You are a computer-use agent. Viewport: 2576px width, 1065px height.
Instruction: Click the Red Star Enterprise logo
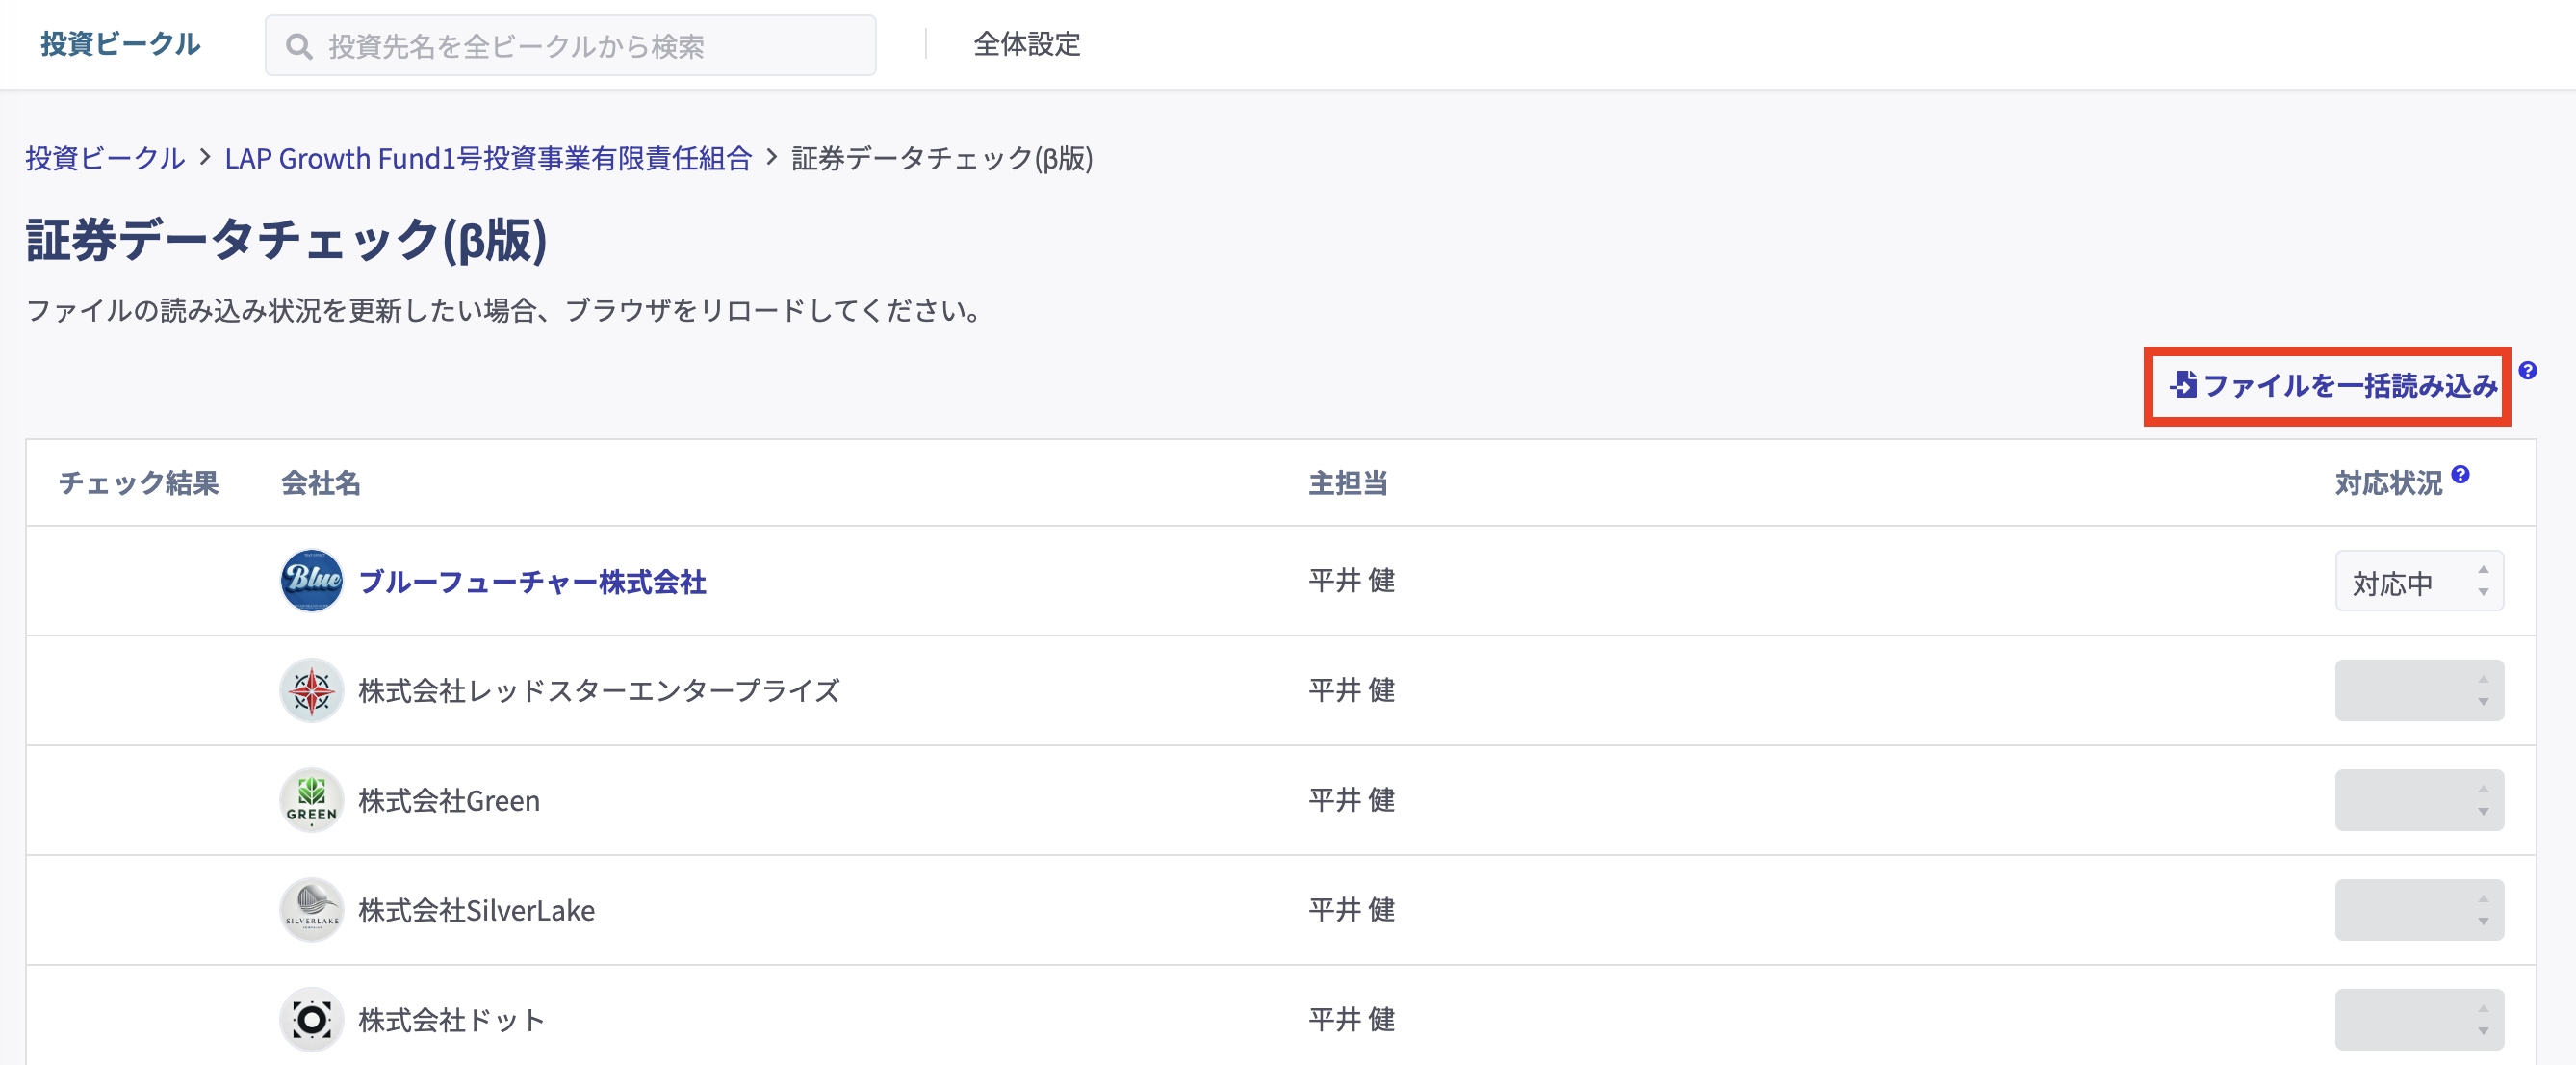(311, 690)
